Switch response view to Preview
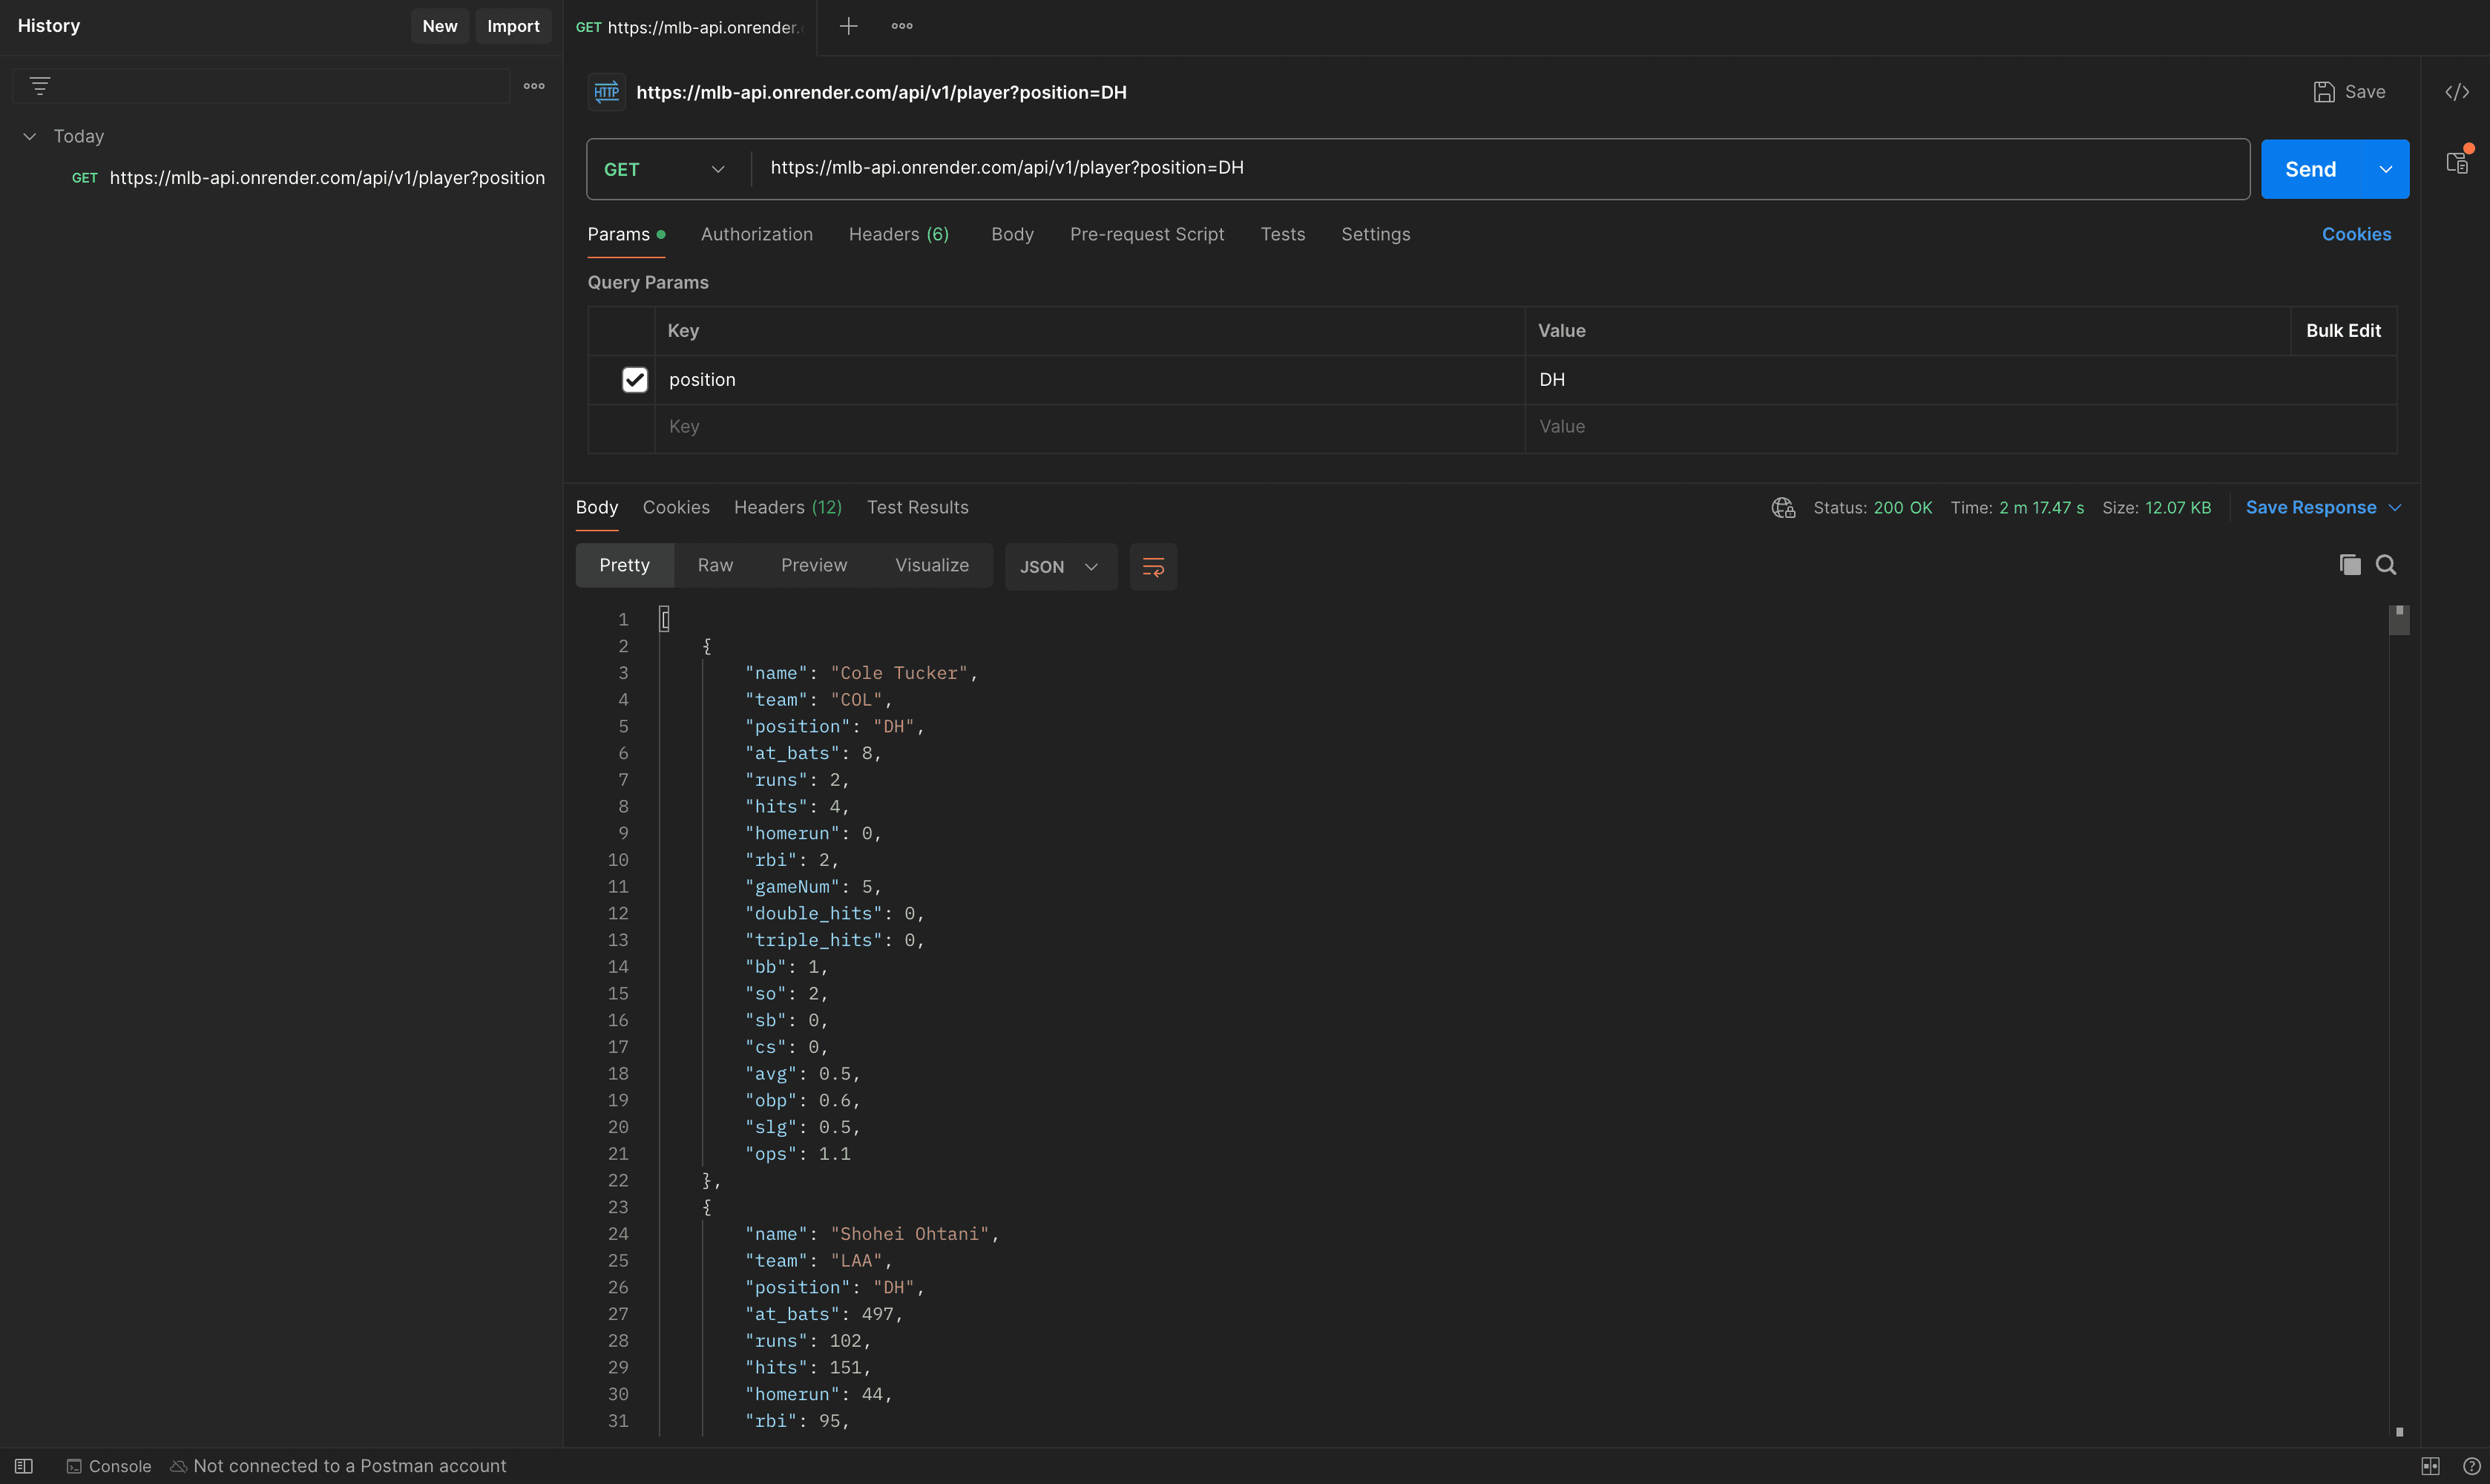2490x1484 pixels. tap(814, 566)
